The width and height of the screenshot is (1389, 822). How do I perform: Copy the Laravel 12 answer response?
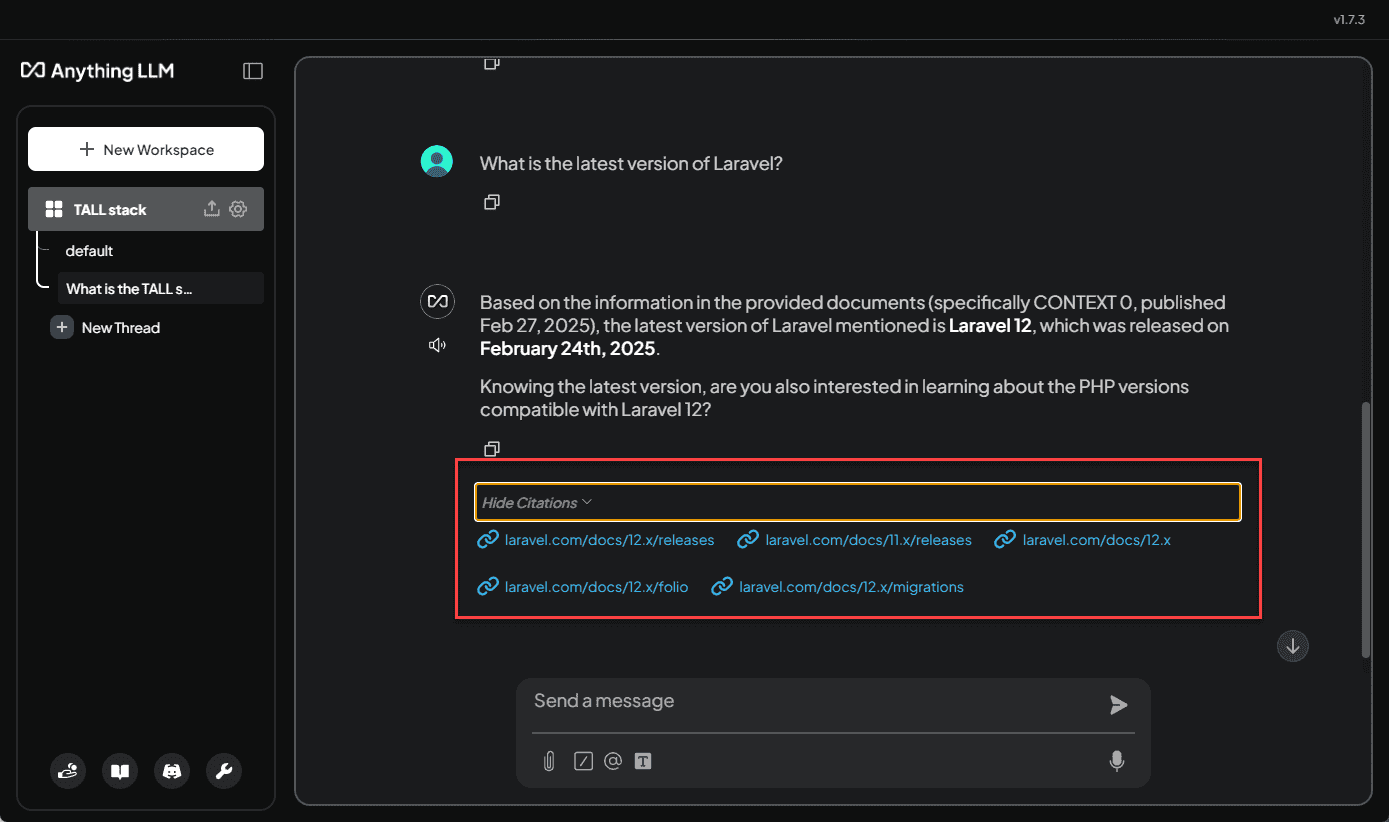click(491, 449)
